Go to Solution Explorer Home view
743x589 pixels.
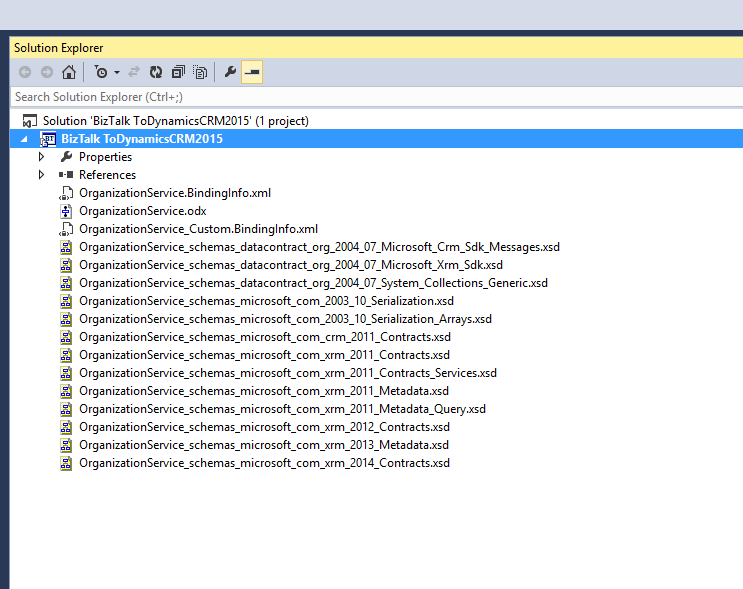coord(69,72)
